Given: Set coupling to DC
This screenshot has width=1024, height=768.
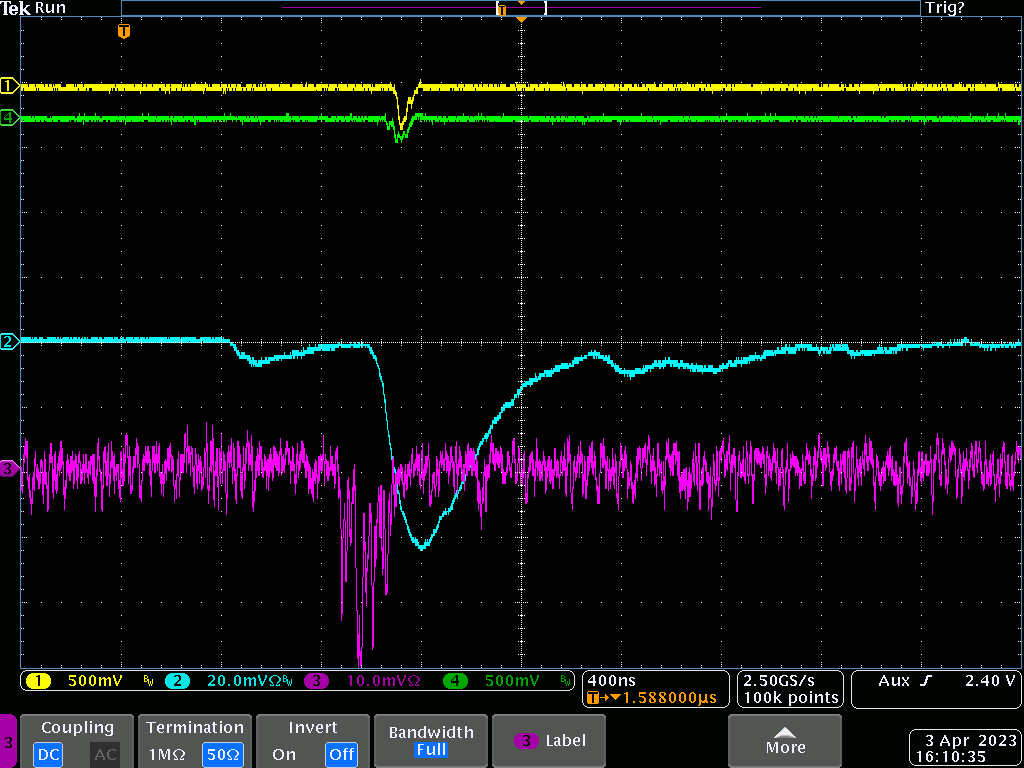Looking at the screenshot, I should tap(48, 754).
